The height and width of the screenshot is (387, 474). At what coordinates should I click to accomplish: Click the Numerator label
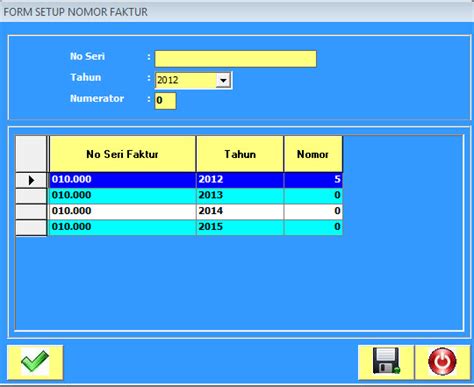(x=97, y=99)
